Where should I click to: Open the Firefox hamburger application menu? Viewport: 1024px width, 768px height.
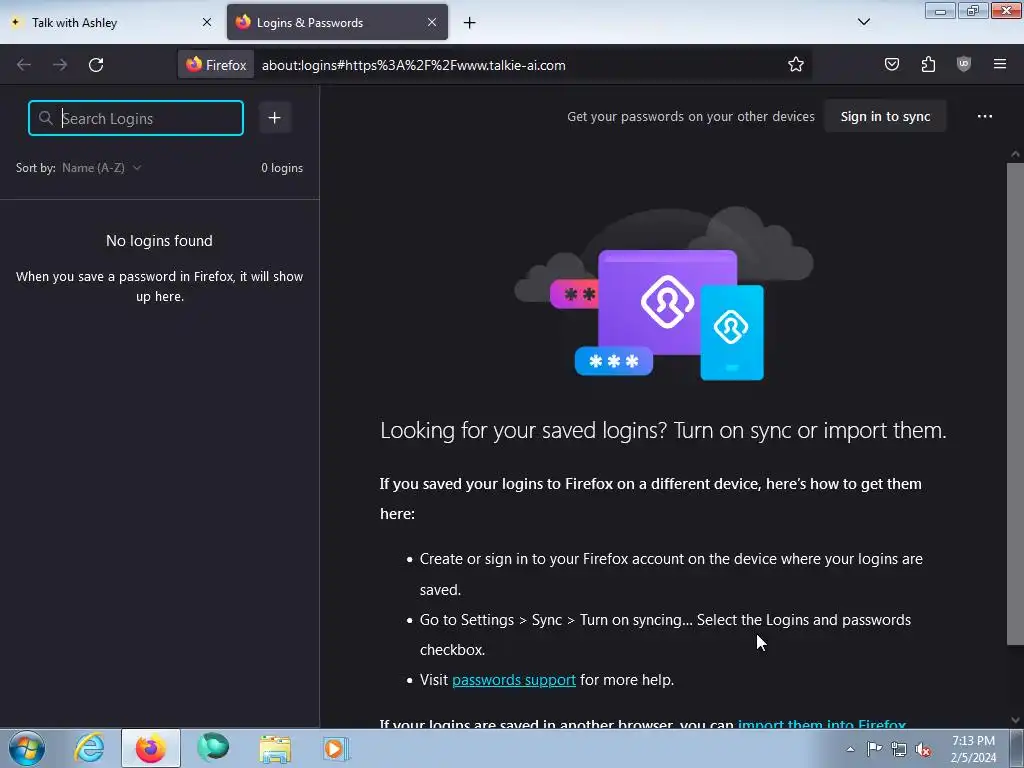click(x=999, y=64)
